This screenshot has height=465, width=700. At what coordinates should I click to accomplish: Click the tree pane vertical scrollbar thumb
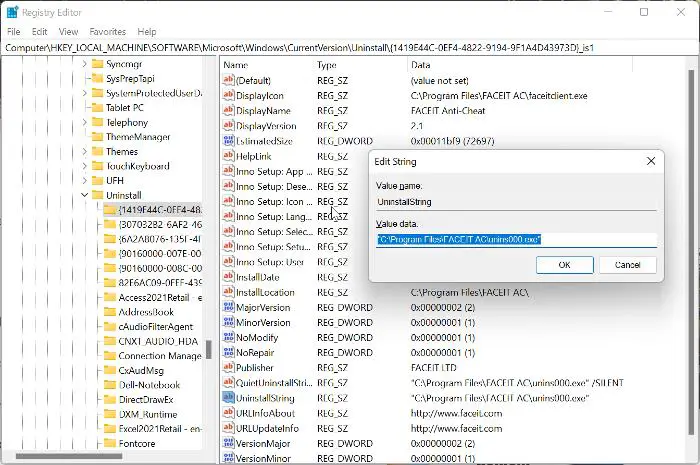coord(208,349)
